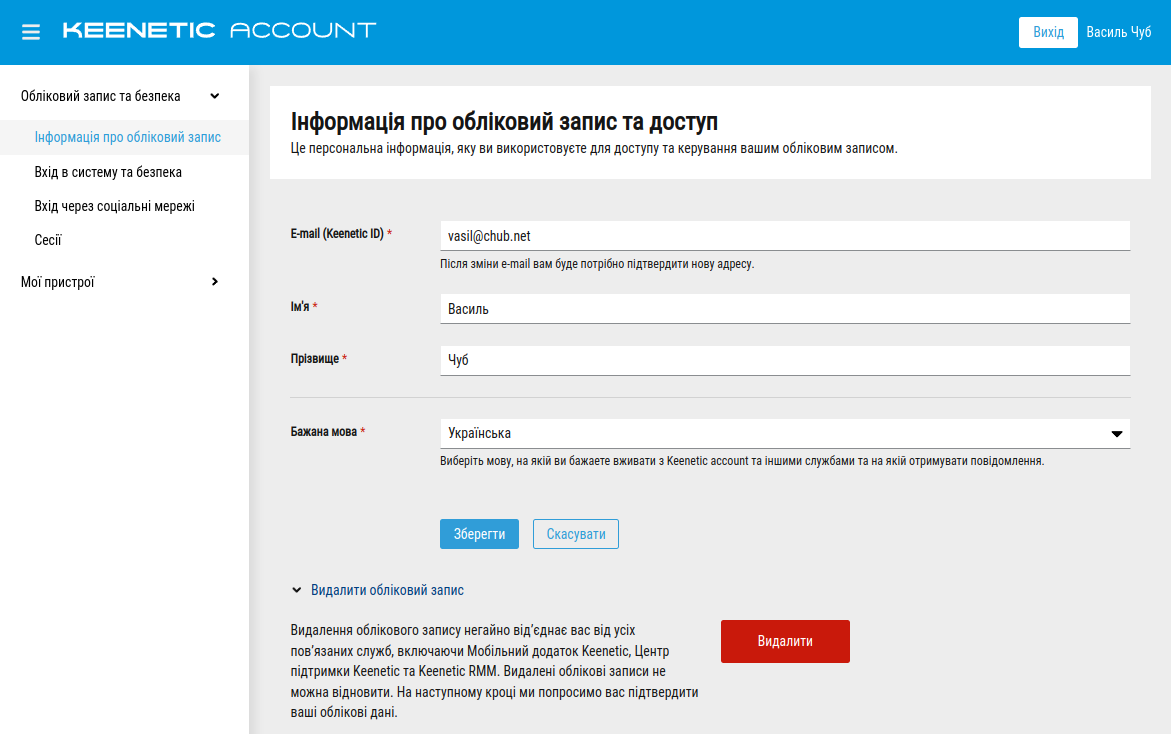Collapse the Видалити обліковий запис section

297,590
